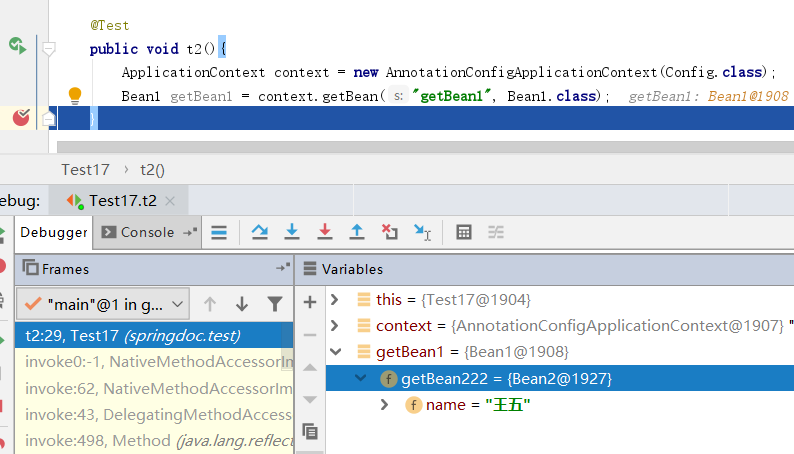Collapse the getBean1 variable node
The height and width of the screenshot is (454, 794).
click(335, 351)
